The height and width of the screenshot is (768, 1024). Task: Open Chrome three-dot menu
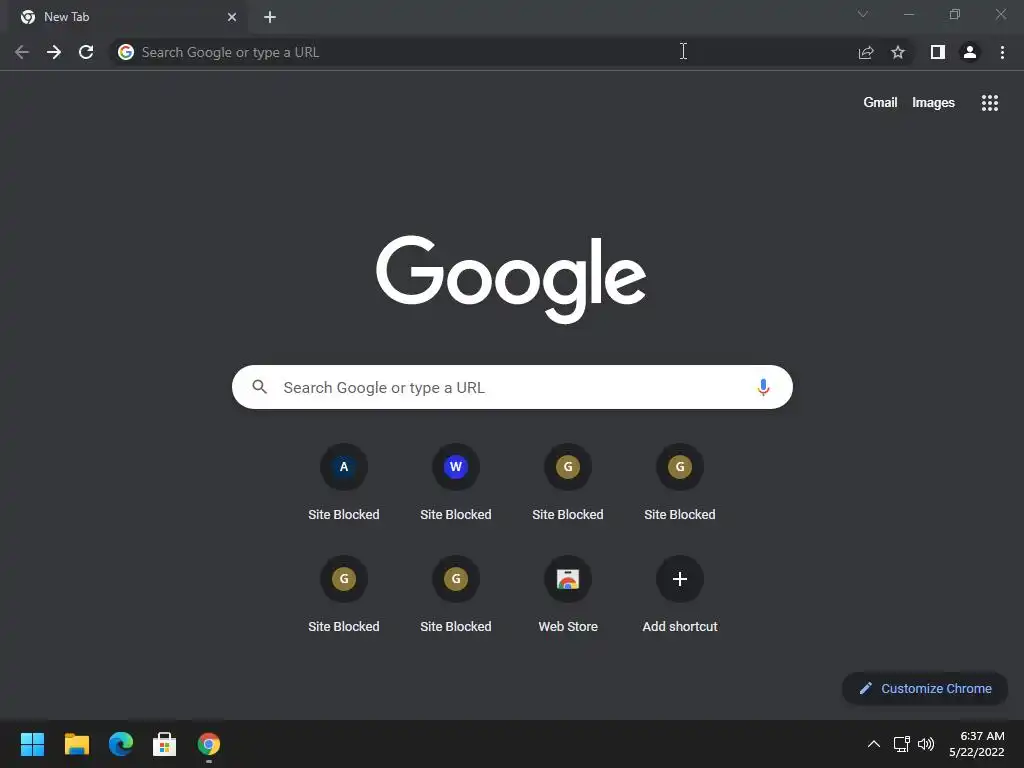coord(1002,52)
